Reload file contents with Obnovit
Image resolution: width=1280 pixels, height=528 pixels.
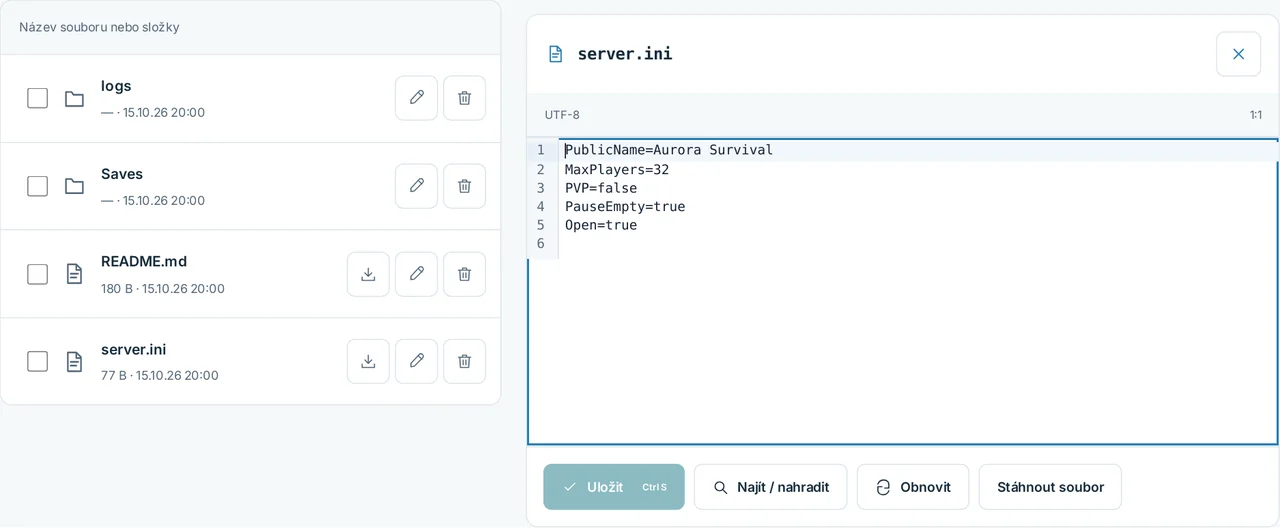[913, 487]
